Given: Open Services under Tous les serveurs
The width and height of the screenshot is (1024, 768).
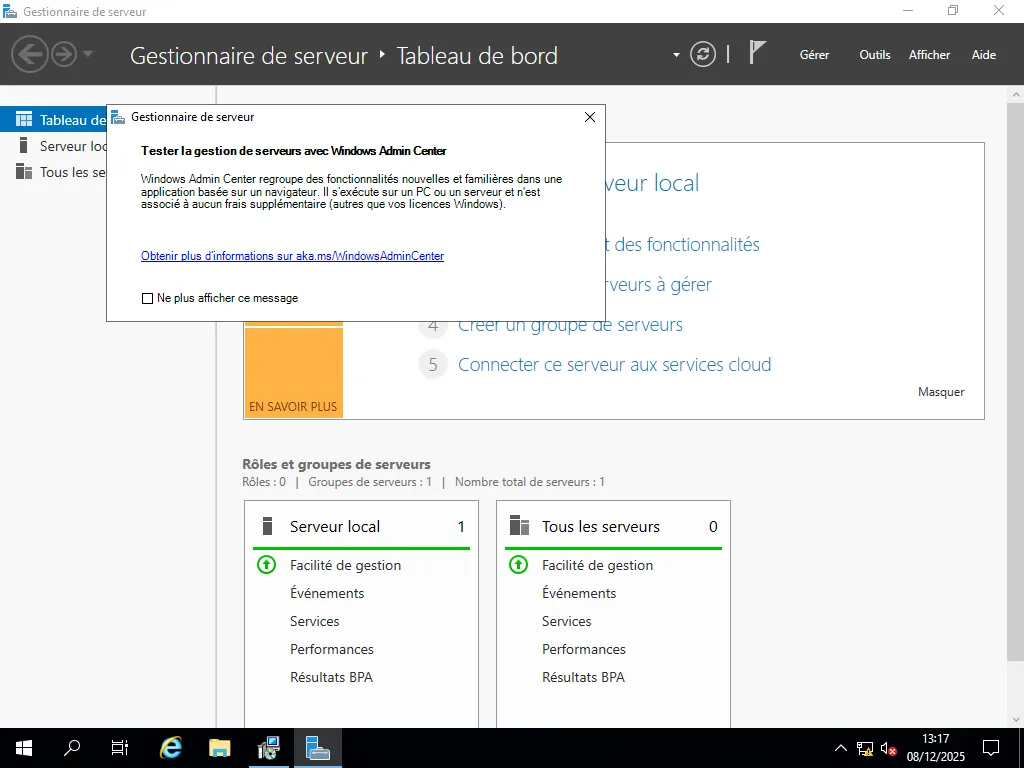Looking at the screenshot, I should tap(567, 621).
